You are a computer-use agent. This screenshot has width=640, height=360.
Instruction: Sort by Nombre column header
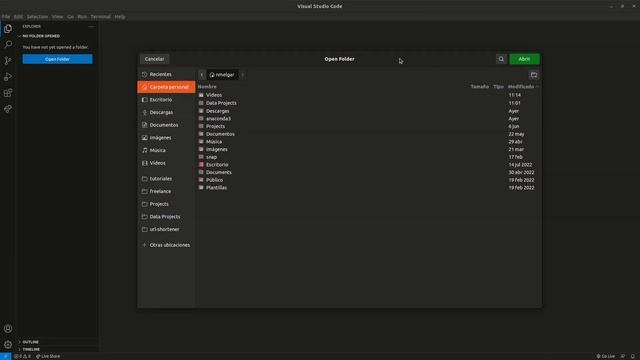click(x=207, y=87)
